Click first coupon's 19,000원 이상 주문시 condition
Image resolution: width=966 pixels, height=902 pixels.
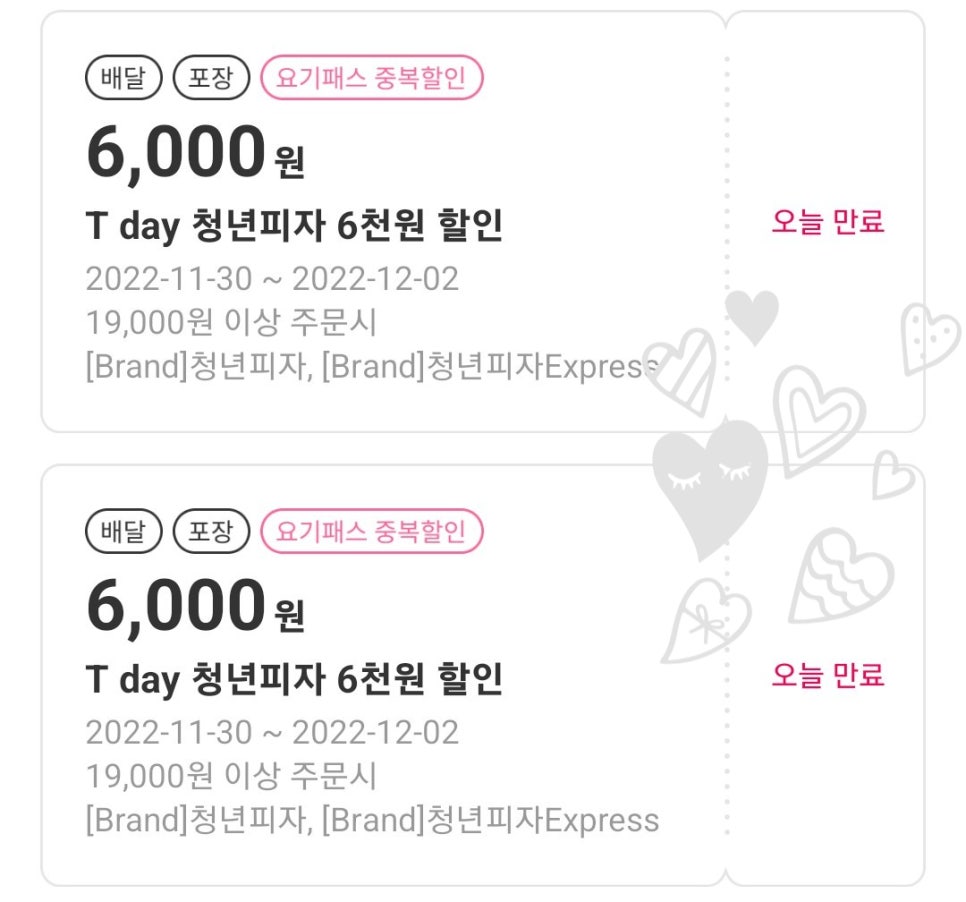tap(231, 322)
